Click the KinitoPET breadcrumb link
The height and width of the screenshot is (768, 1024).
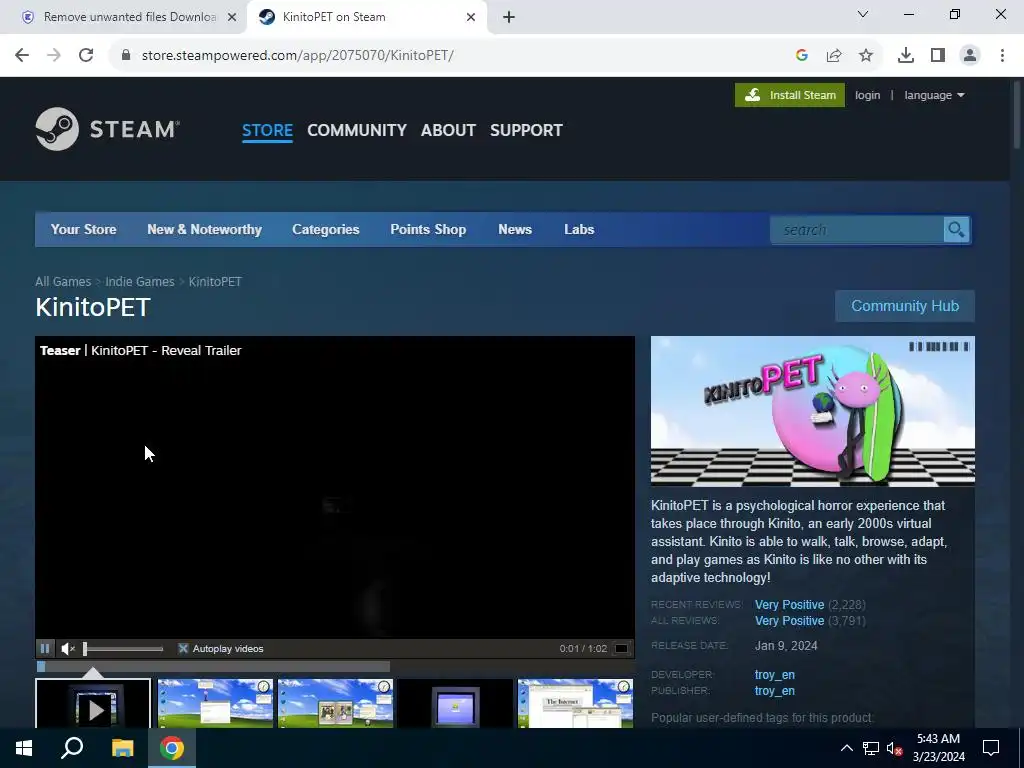[215, 281]
